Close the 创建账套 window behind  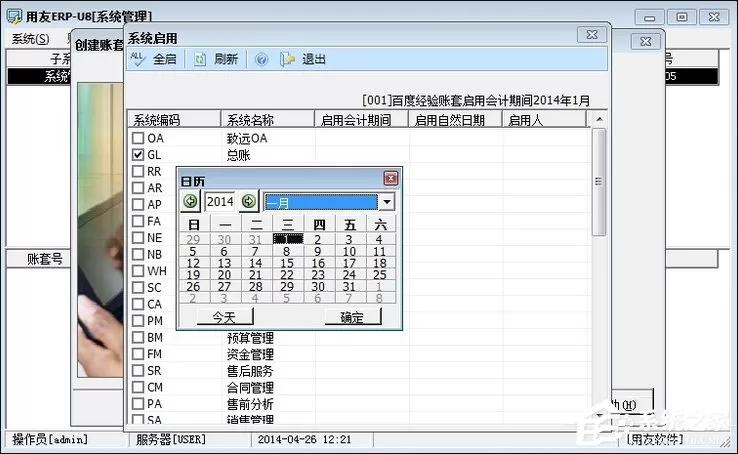pos(645,42)
